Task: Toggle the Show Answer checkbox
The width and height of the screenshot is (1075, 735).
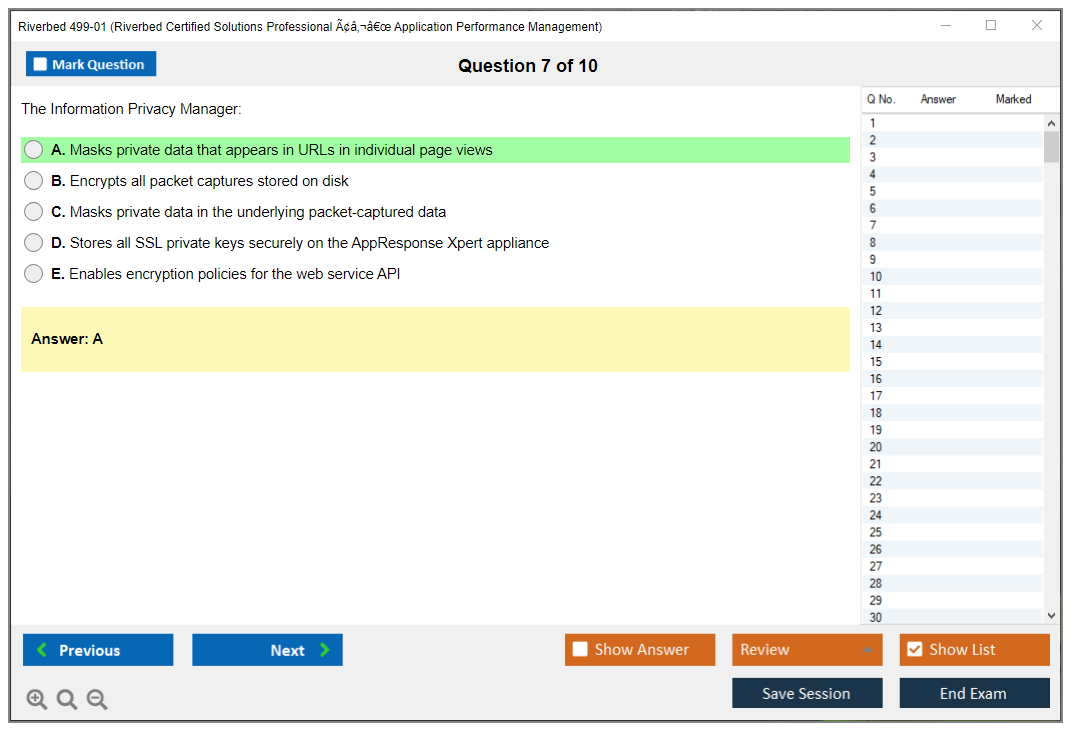Action: coord(581,650)
